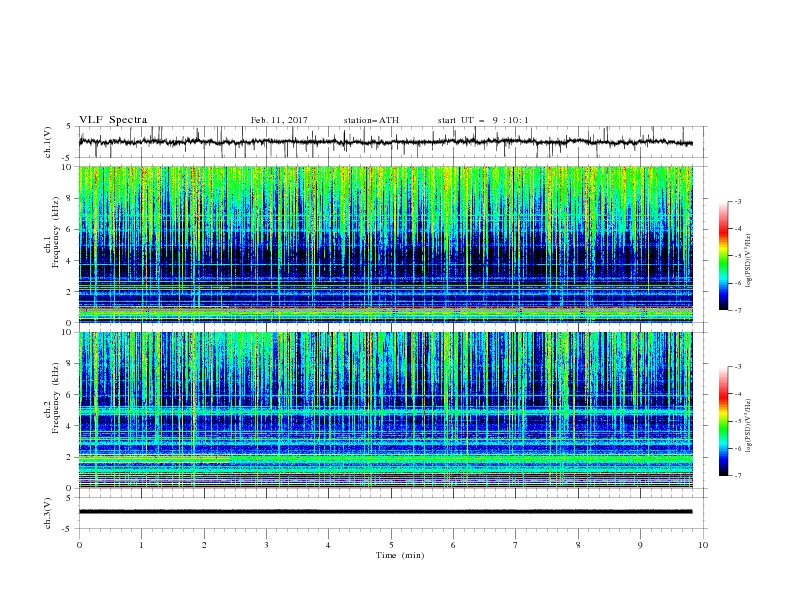Image resolution: width=792 pixels, height=612 pixels.
Task: Click the "Time (min)" axis label
Action: (x=400, y=555)
